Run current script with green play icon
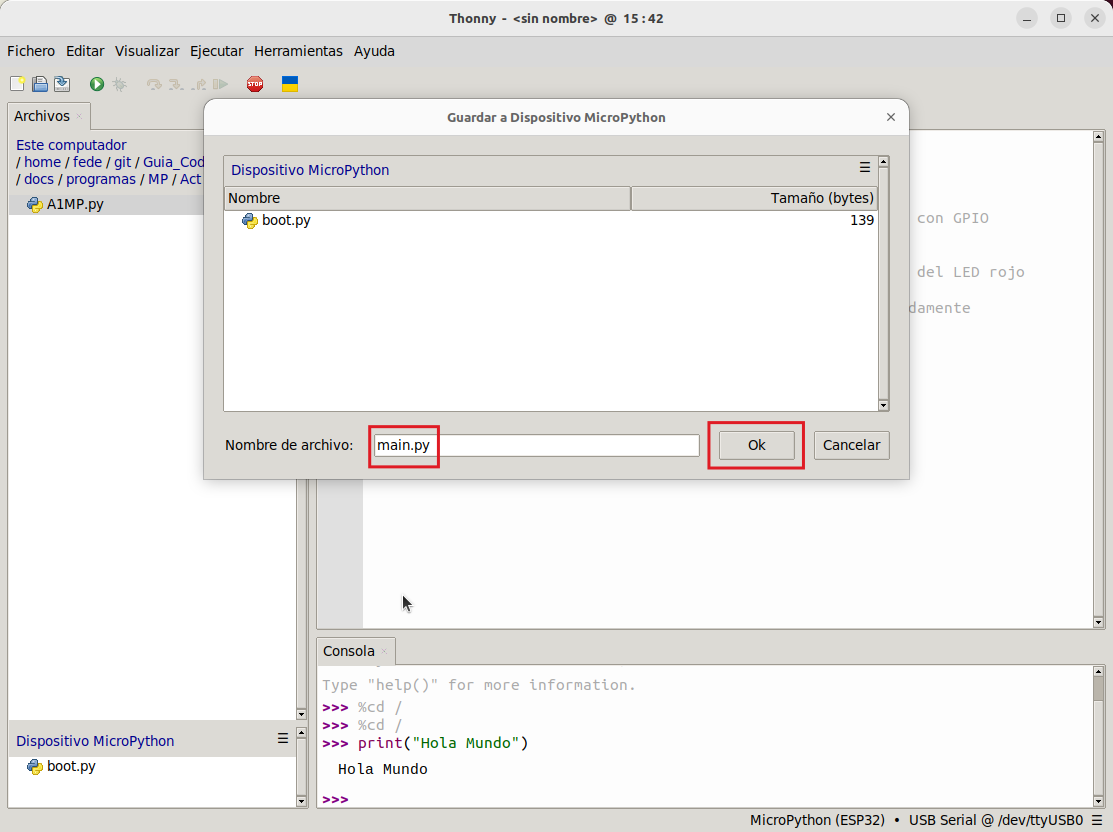Viewport: 1113px width, 832px height. [97, 84]
